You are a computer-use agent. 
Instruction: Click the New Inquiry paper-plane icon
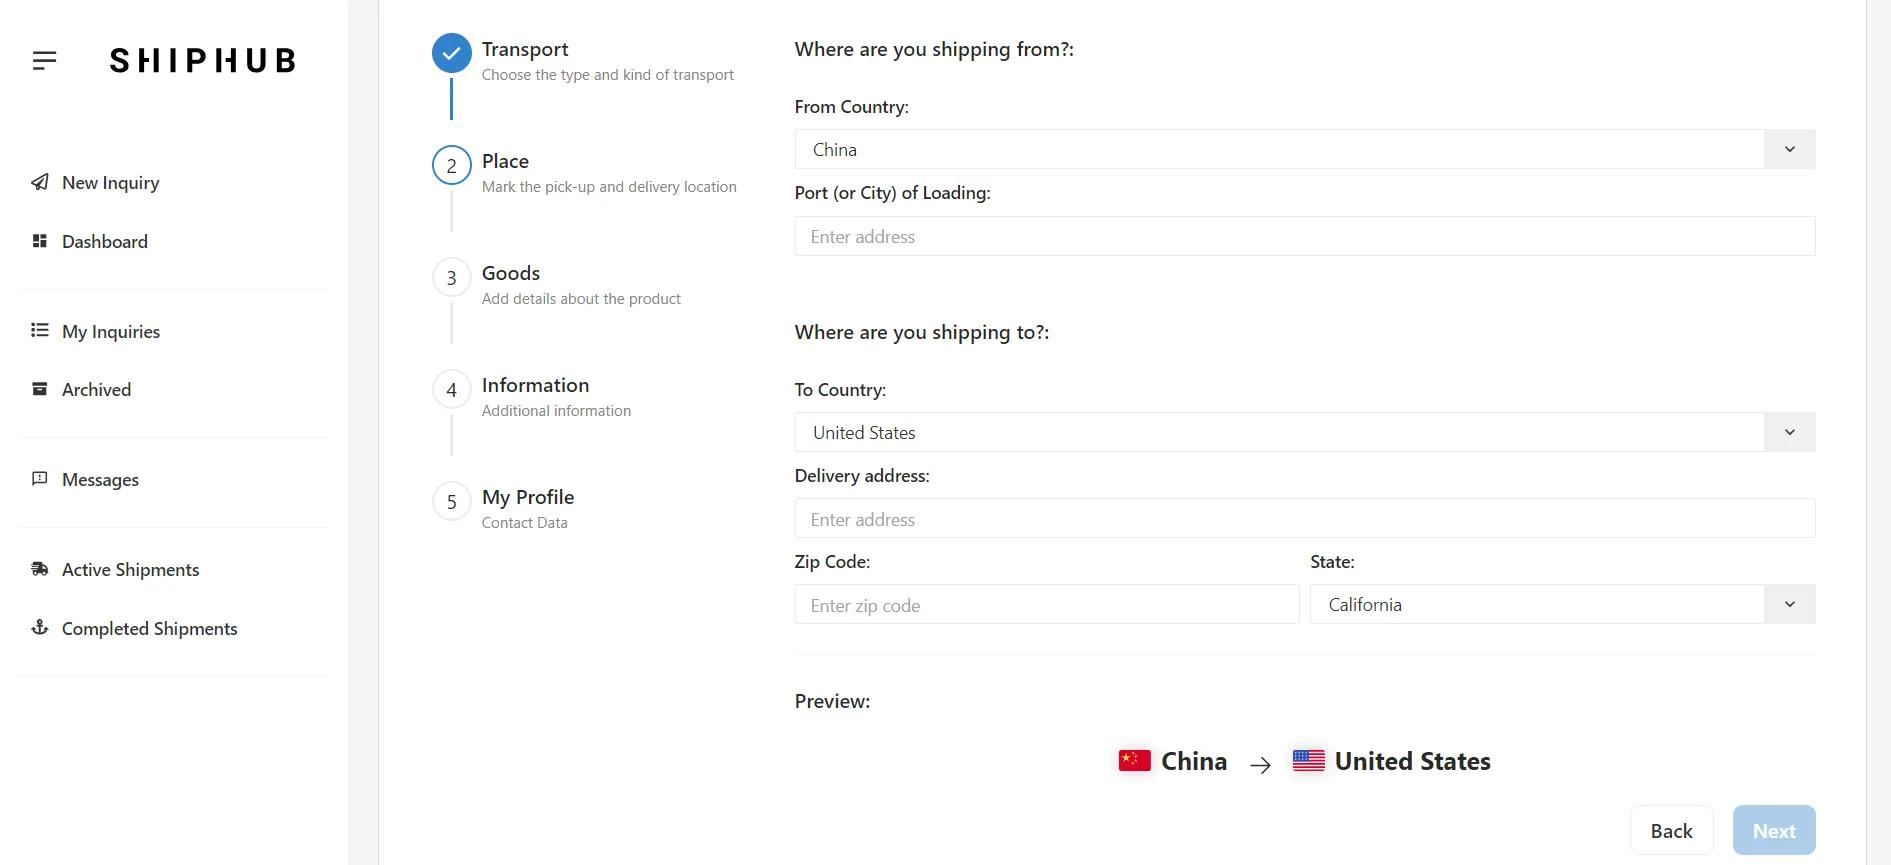click(40, 182)
